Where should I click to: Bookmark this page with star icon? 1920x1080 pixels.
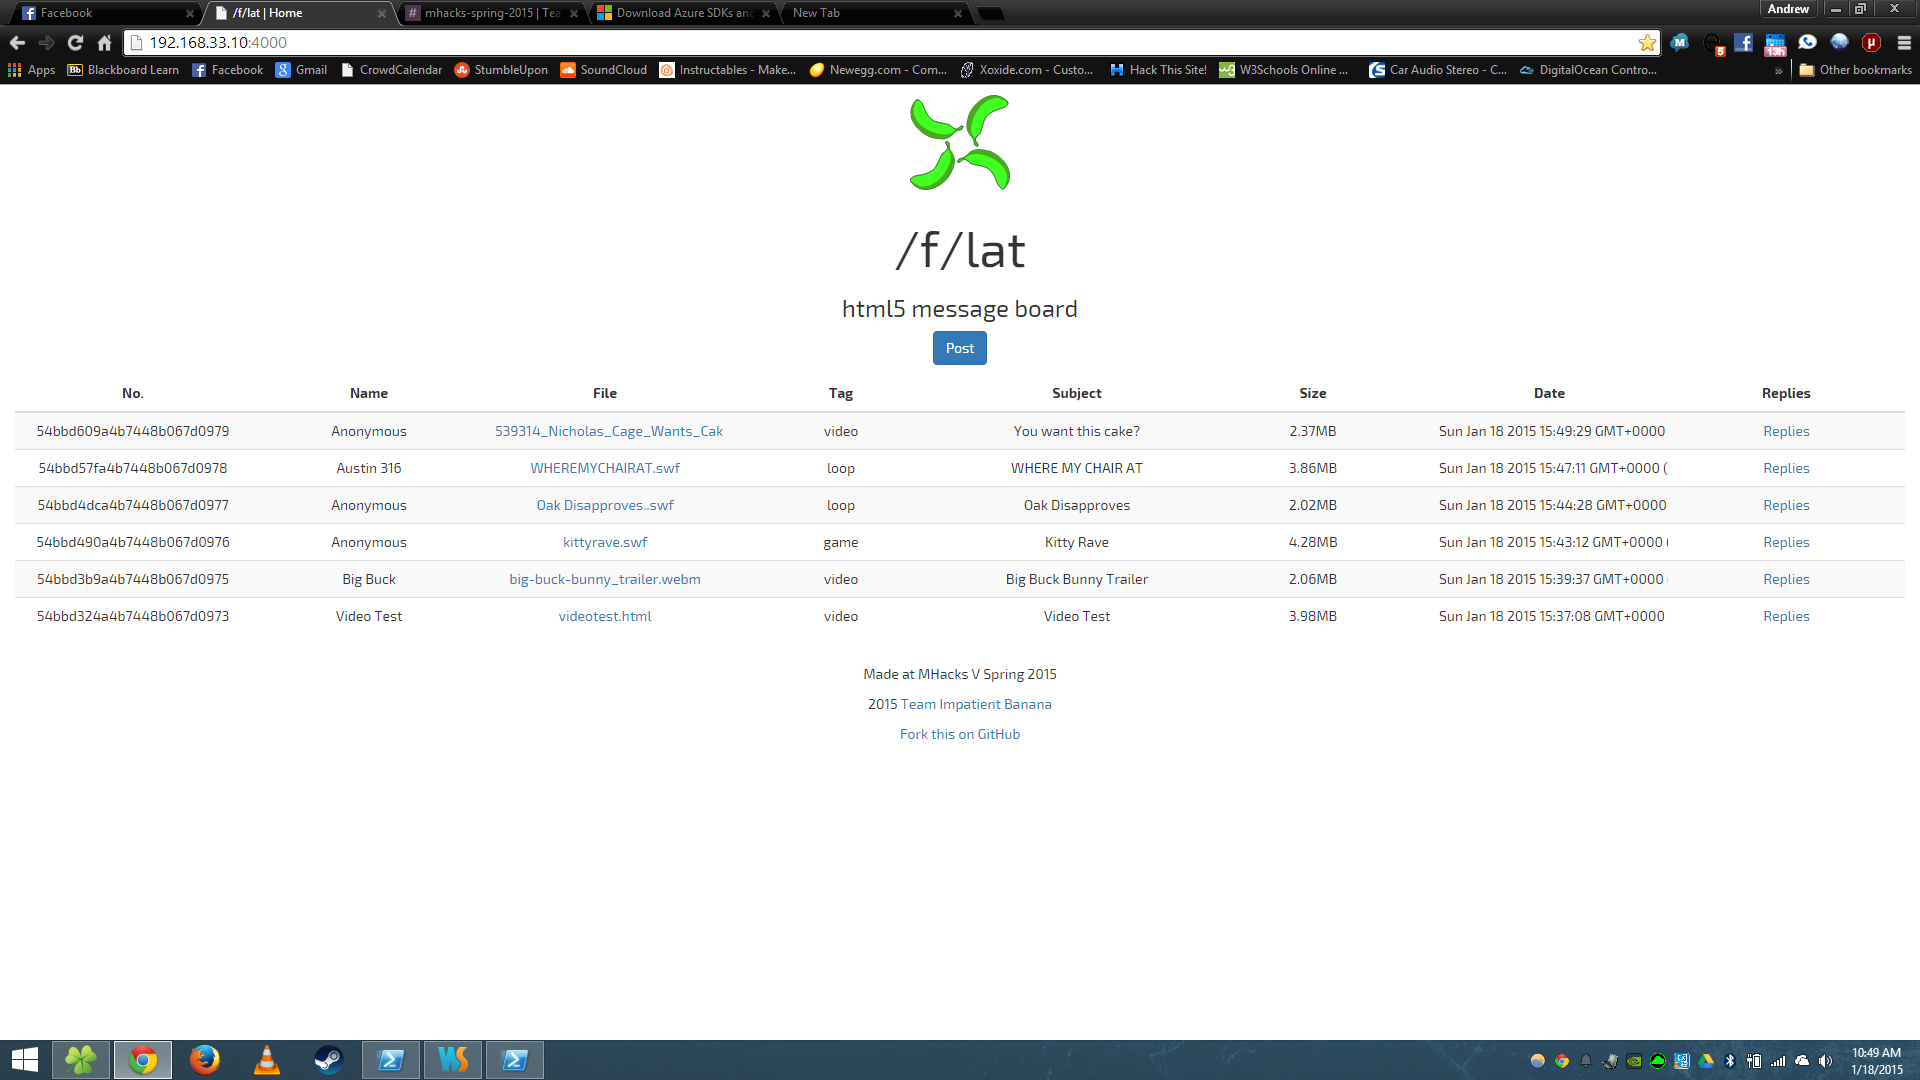tap(1647, 42)
